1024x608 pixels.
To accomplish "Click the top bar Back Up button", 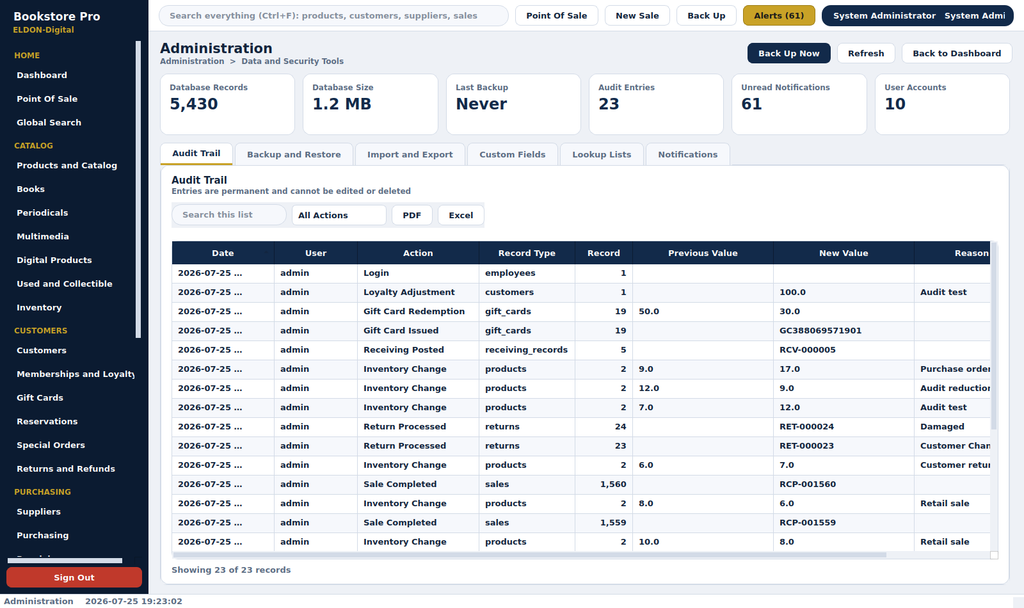I will tap(706, 16).
